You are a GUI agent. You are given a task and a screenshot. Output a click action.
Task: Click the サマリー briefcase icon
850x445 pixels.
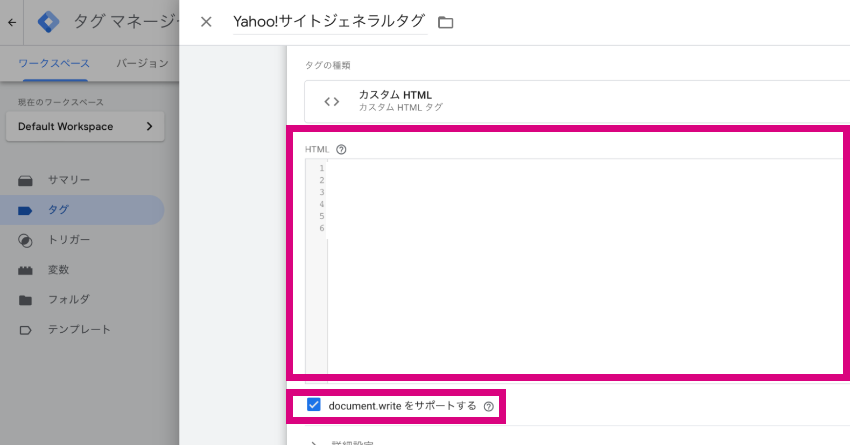(25, 180)
